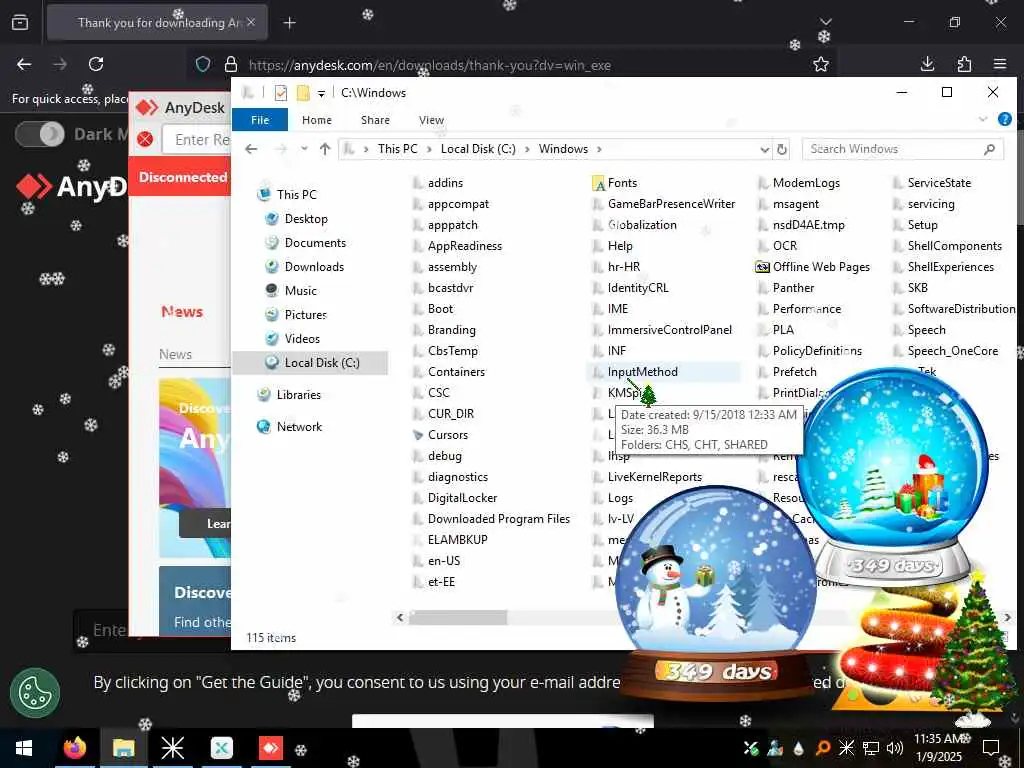Screen dimensions: 1024x768
Task: Click the new folder quick access icon
Action: (302, 93)
